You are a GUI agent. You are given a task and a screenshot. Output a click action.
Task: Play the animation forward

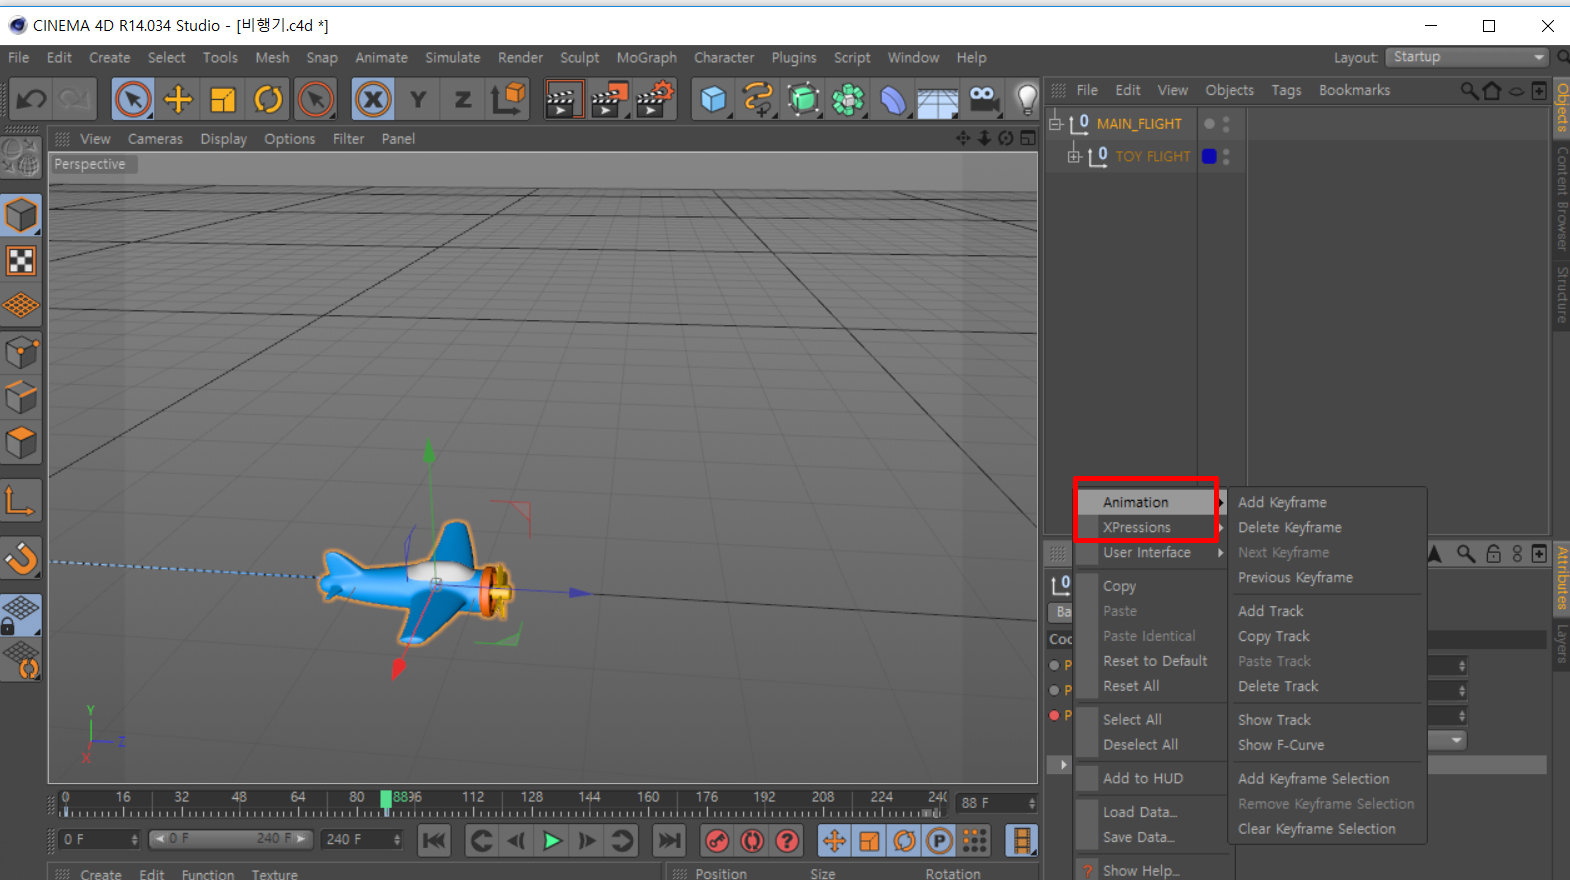coord(552,841)
